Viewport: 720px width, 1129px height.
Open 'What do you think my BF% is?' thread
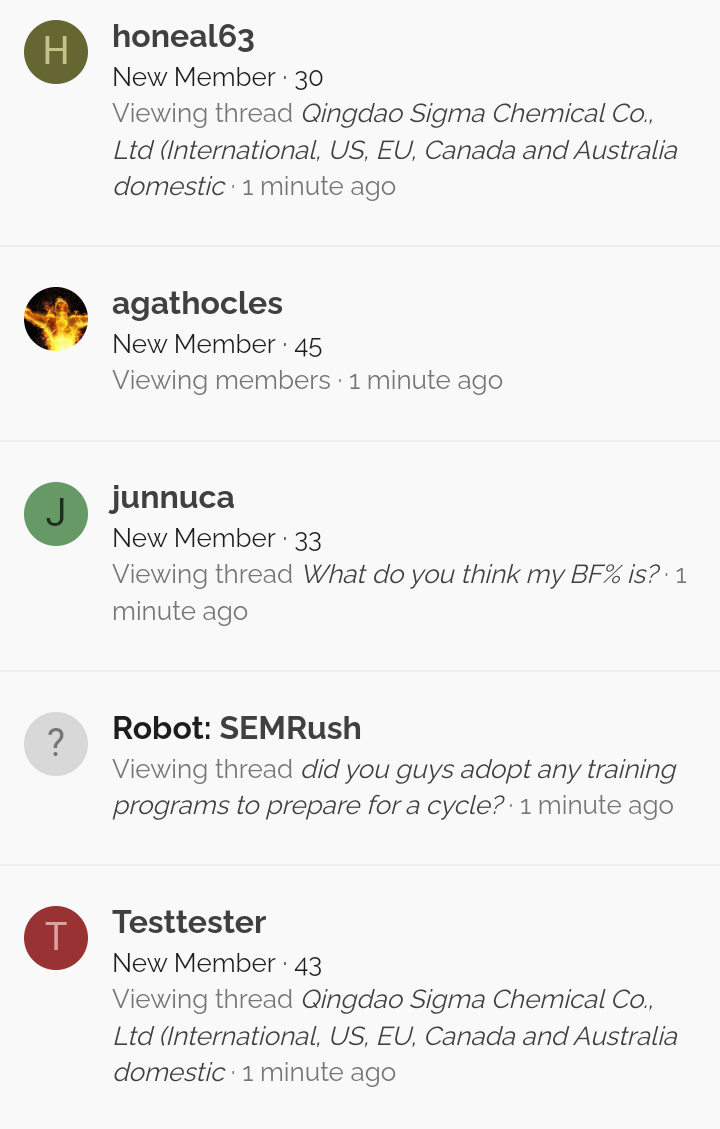[480, 574]
